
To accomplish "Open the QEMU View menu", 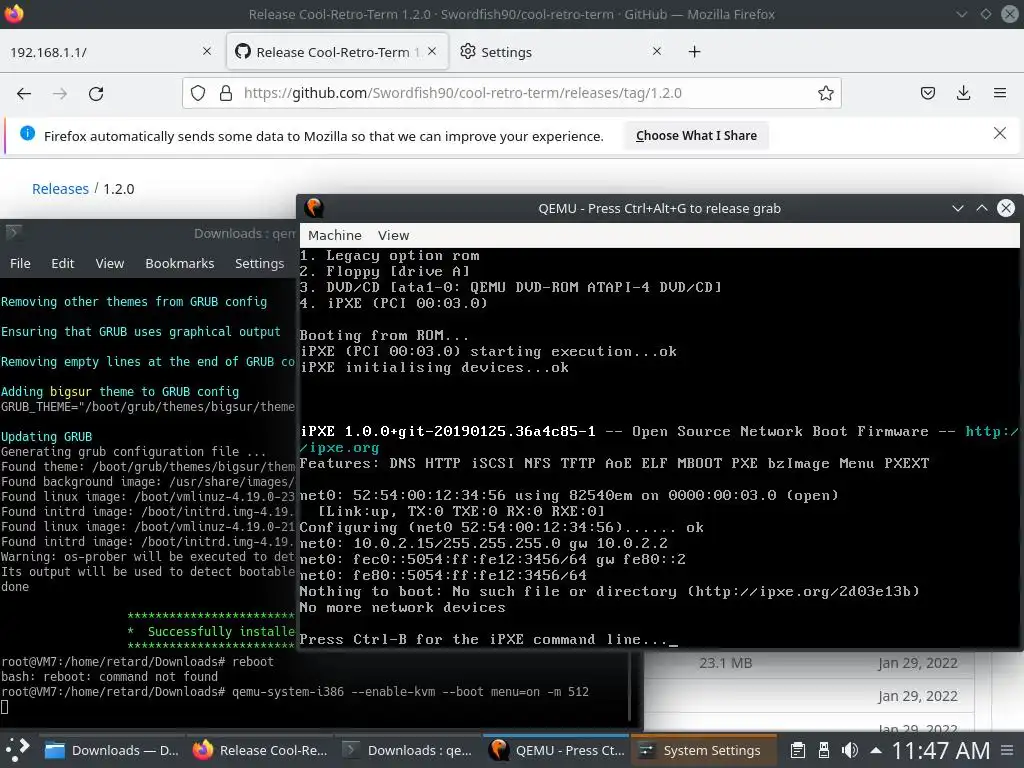I will pyautogui.click(x=393, y=235).
